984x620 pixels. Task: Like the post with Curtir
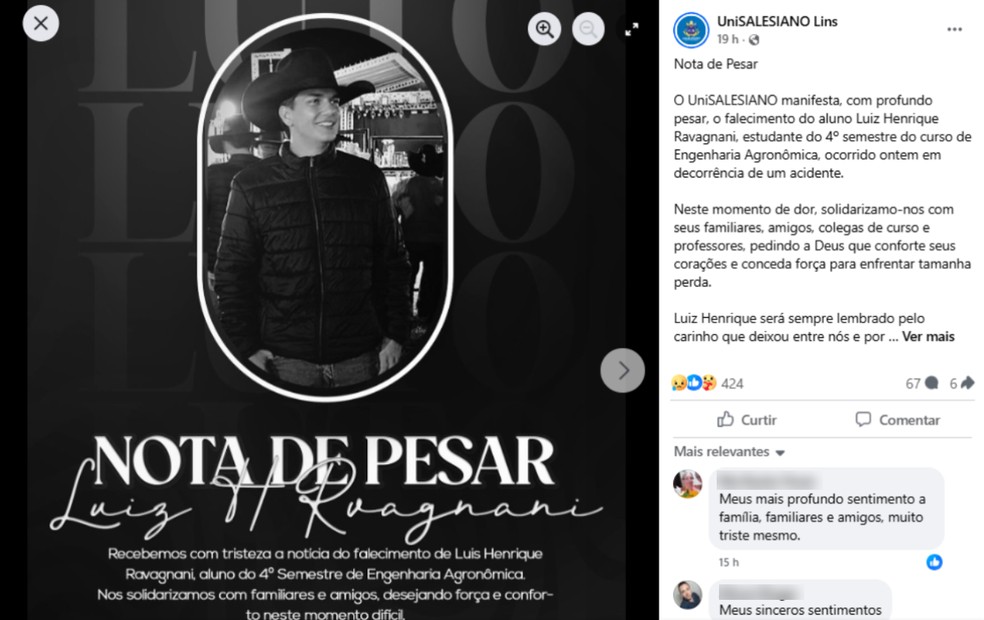[x=747, y=420]
